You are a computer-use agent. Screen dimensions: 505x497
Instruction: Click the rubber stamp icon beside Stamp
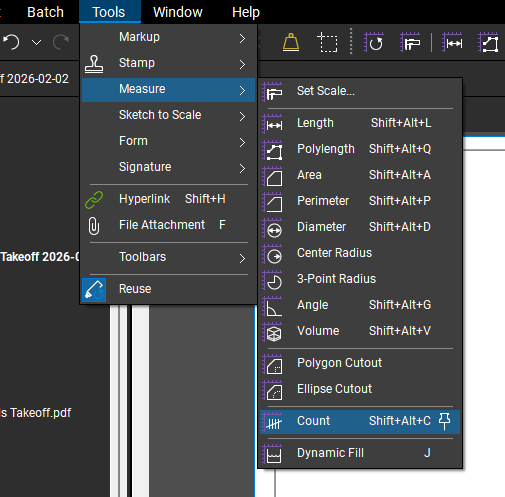click(94, 64)
